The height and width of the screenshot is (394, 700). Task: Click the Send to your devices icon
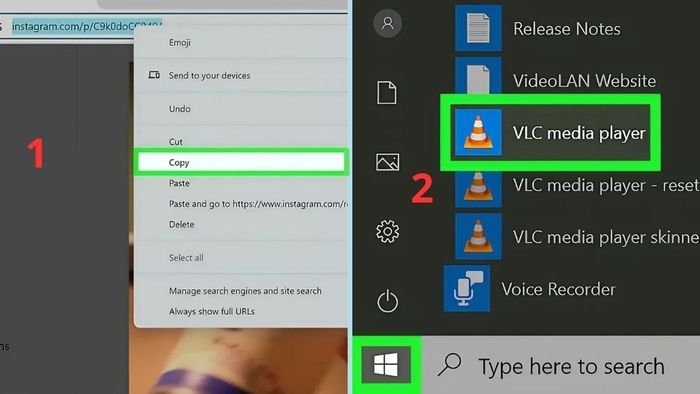tap(154, 75)
